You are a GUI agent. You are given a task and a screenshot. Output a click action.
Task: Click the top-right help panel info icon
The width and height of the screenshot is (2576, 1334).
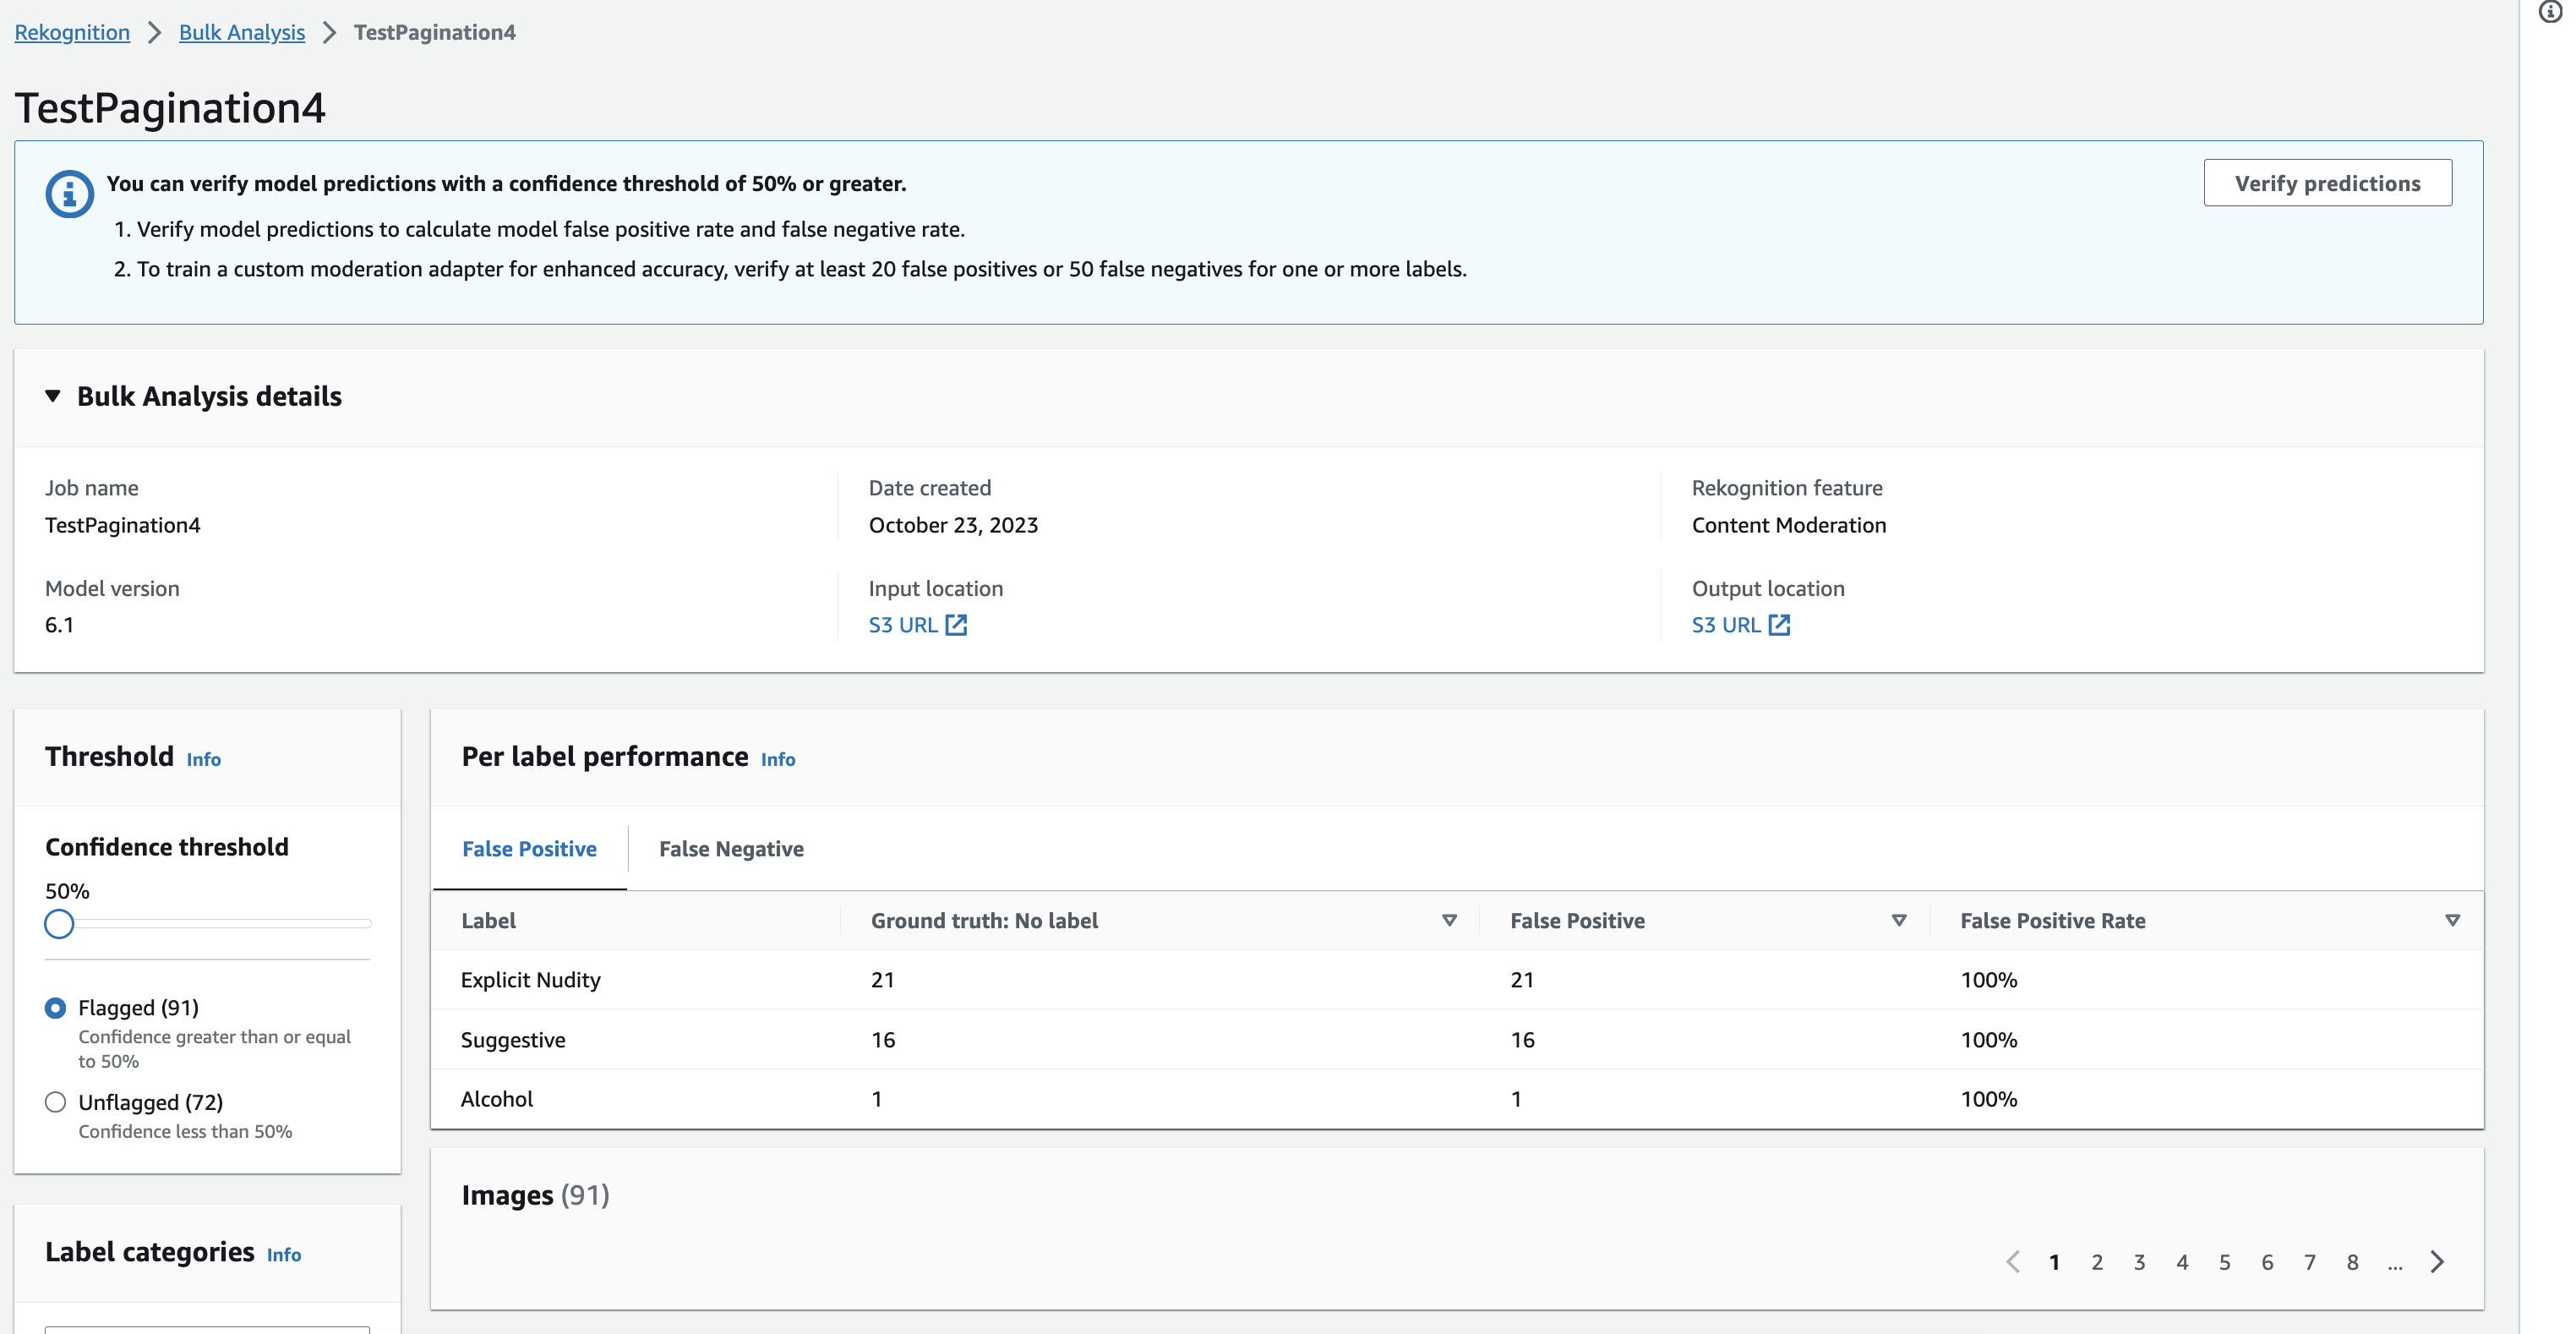tap(2551, 12)
